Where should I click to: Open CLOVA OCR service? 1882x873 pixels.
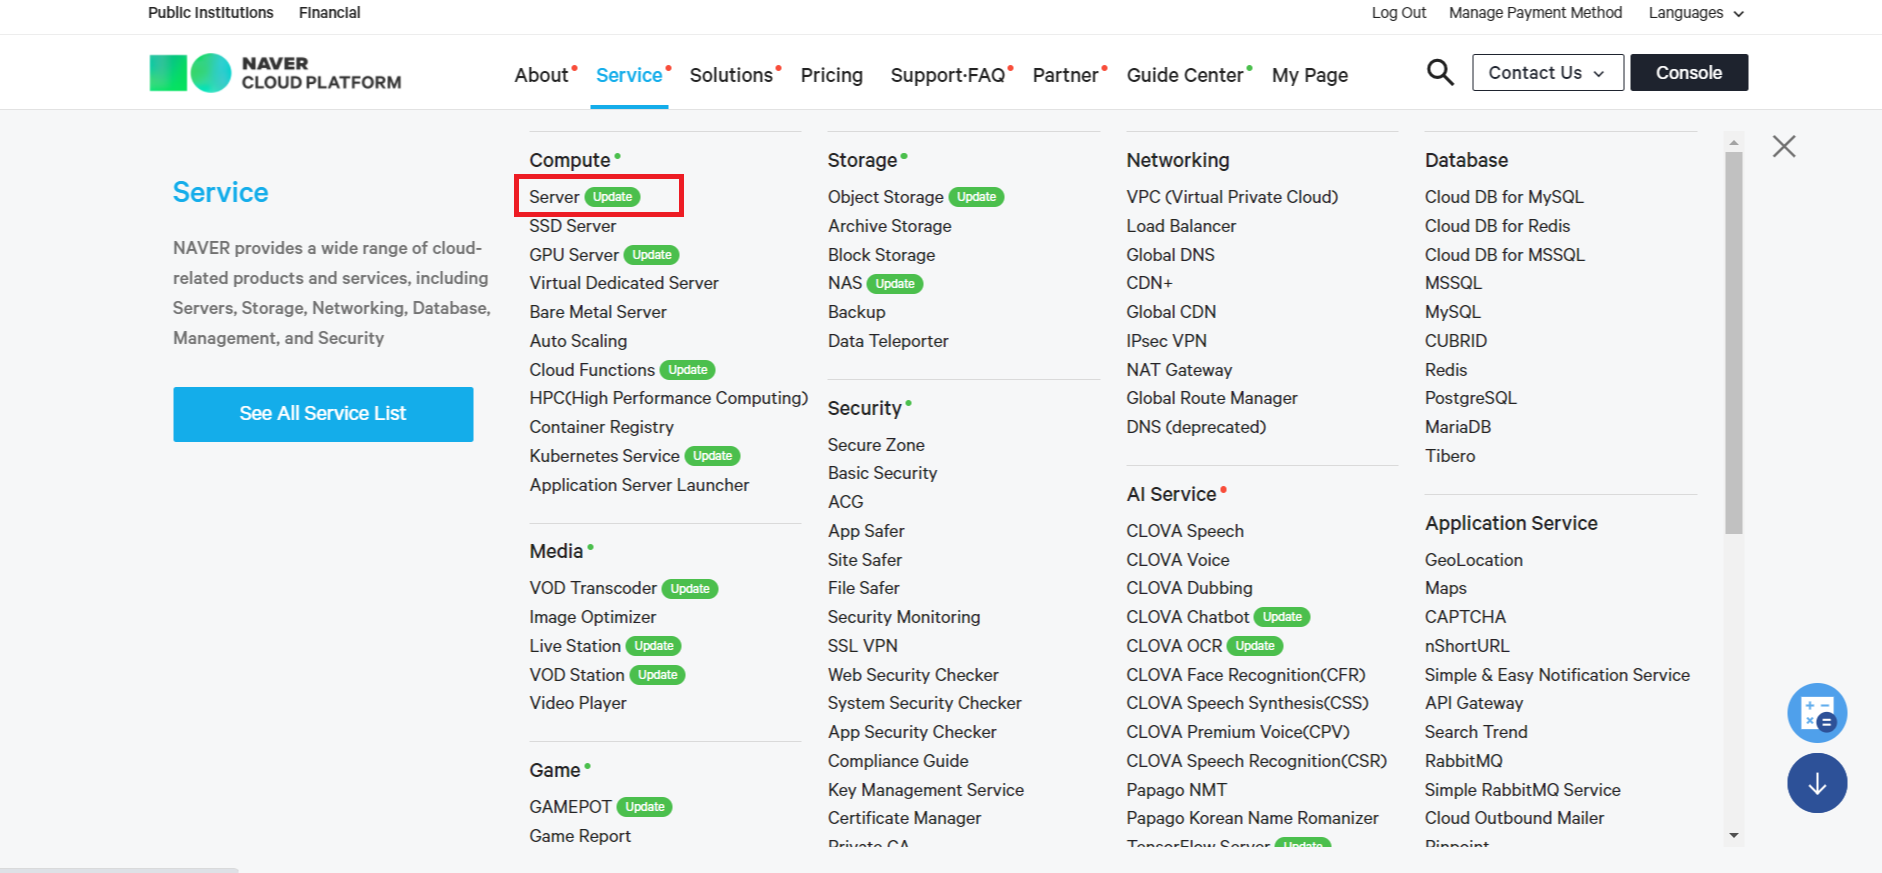[x=1174, y=646]
